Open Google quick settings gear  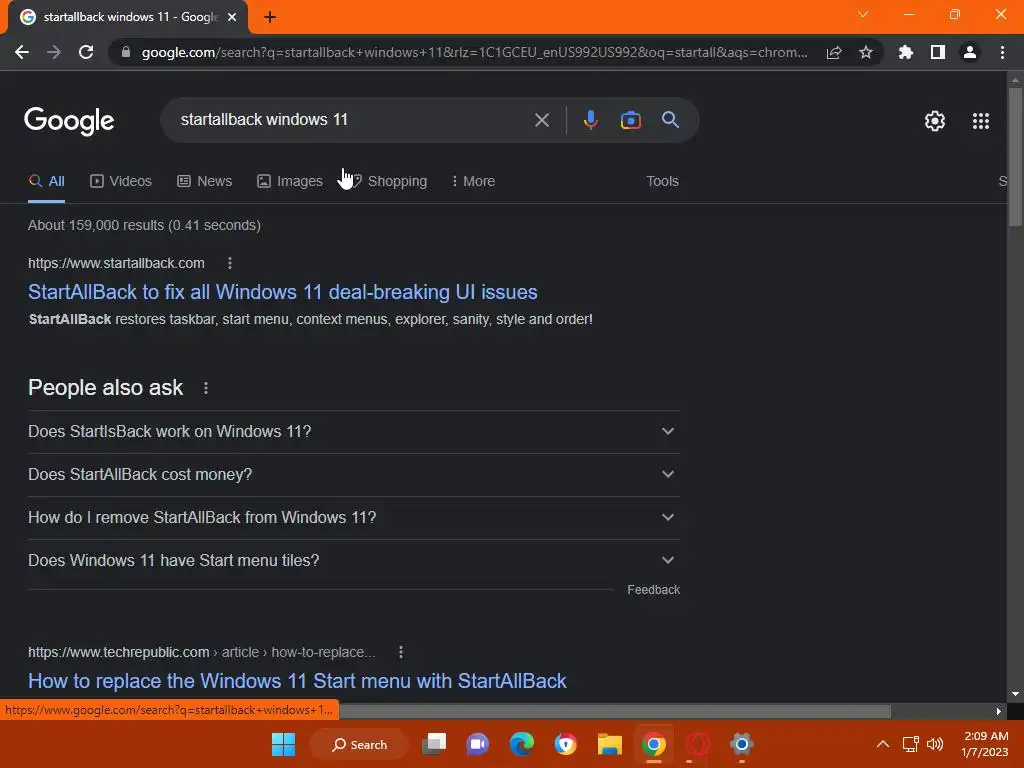tap(935, 121)
